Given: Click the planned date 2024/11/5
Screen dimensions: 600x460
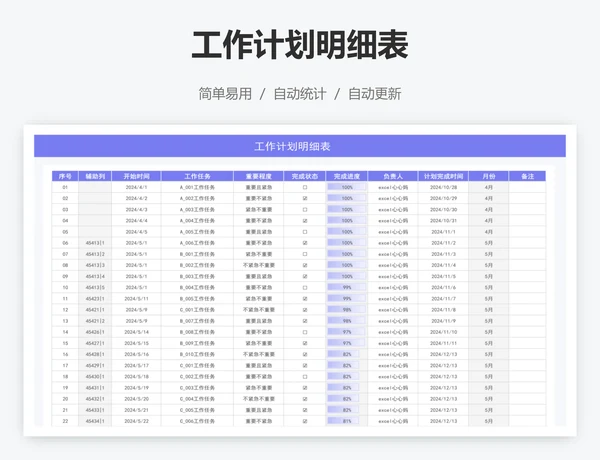Looking at the screenshot, I should point(443,276).
